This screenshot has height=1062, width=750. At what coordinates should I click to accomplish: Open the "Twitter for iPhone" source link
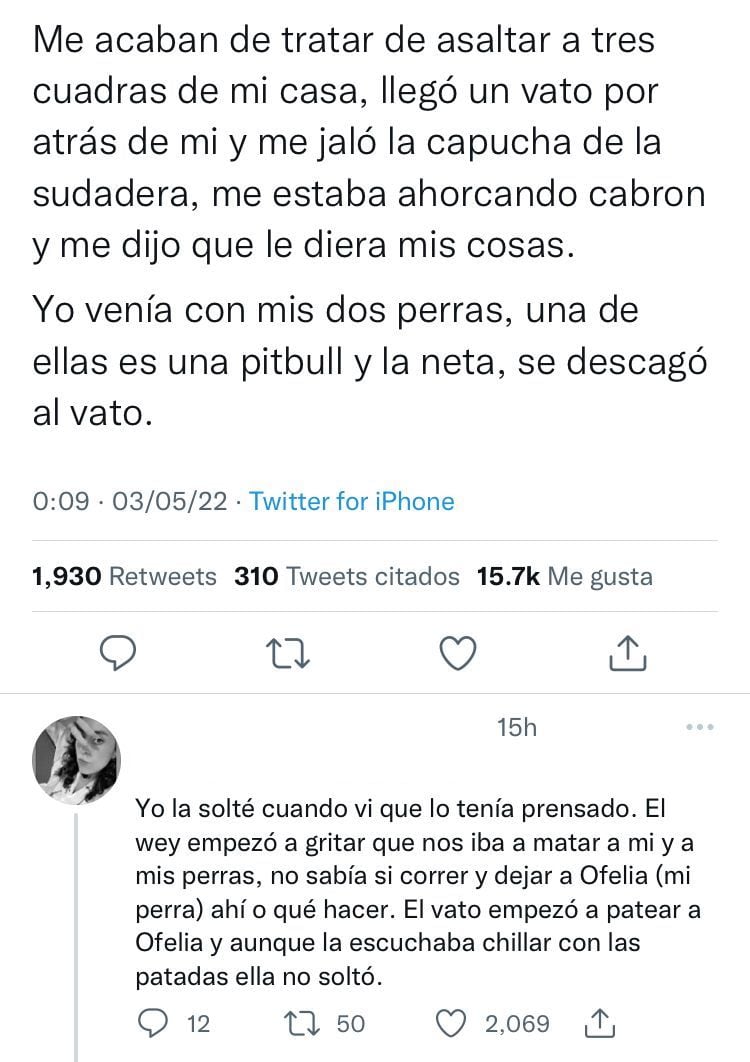[351, 501]
